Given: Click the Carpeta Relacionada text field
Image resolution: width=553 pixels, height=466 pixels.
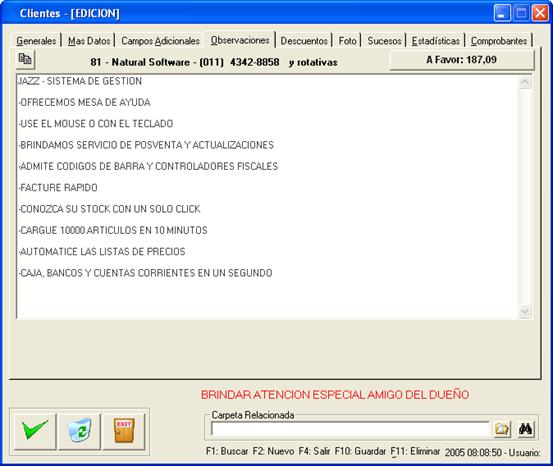Looking at the screenshot, I should point(350,429).
